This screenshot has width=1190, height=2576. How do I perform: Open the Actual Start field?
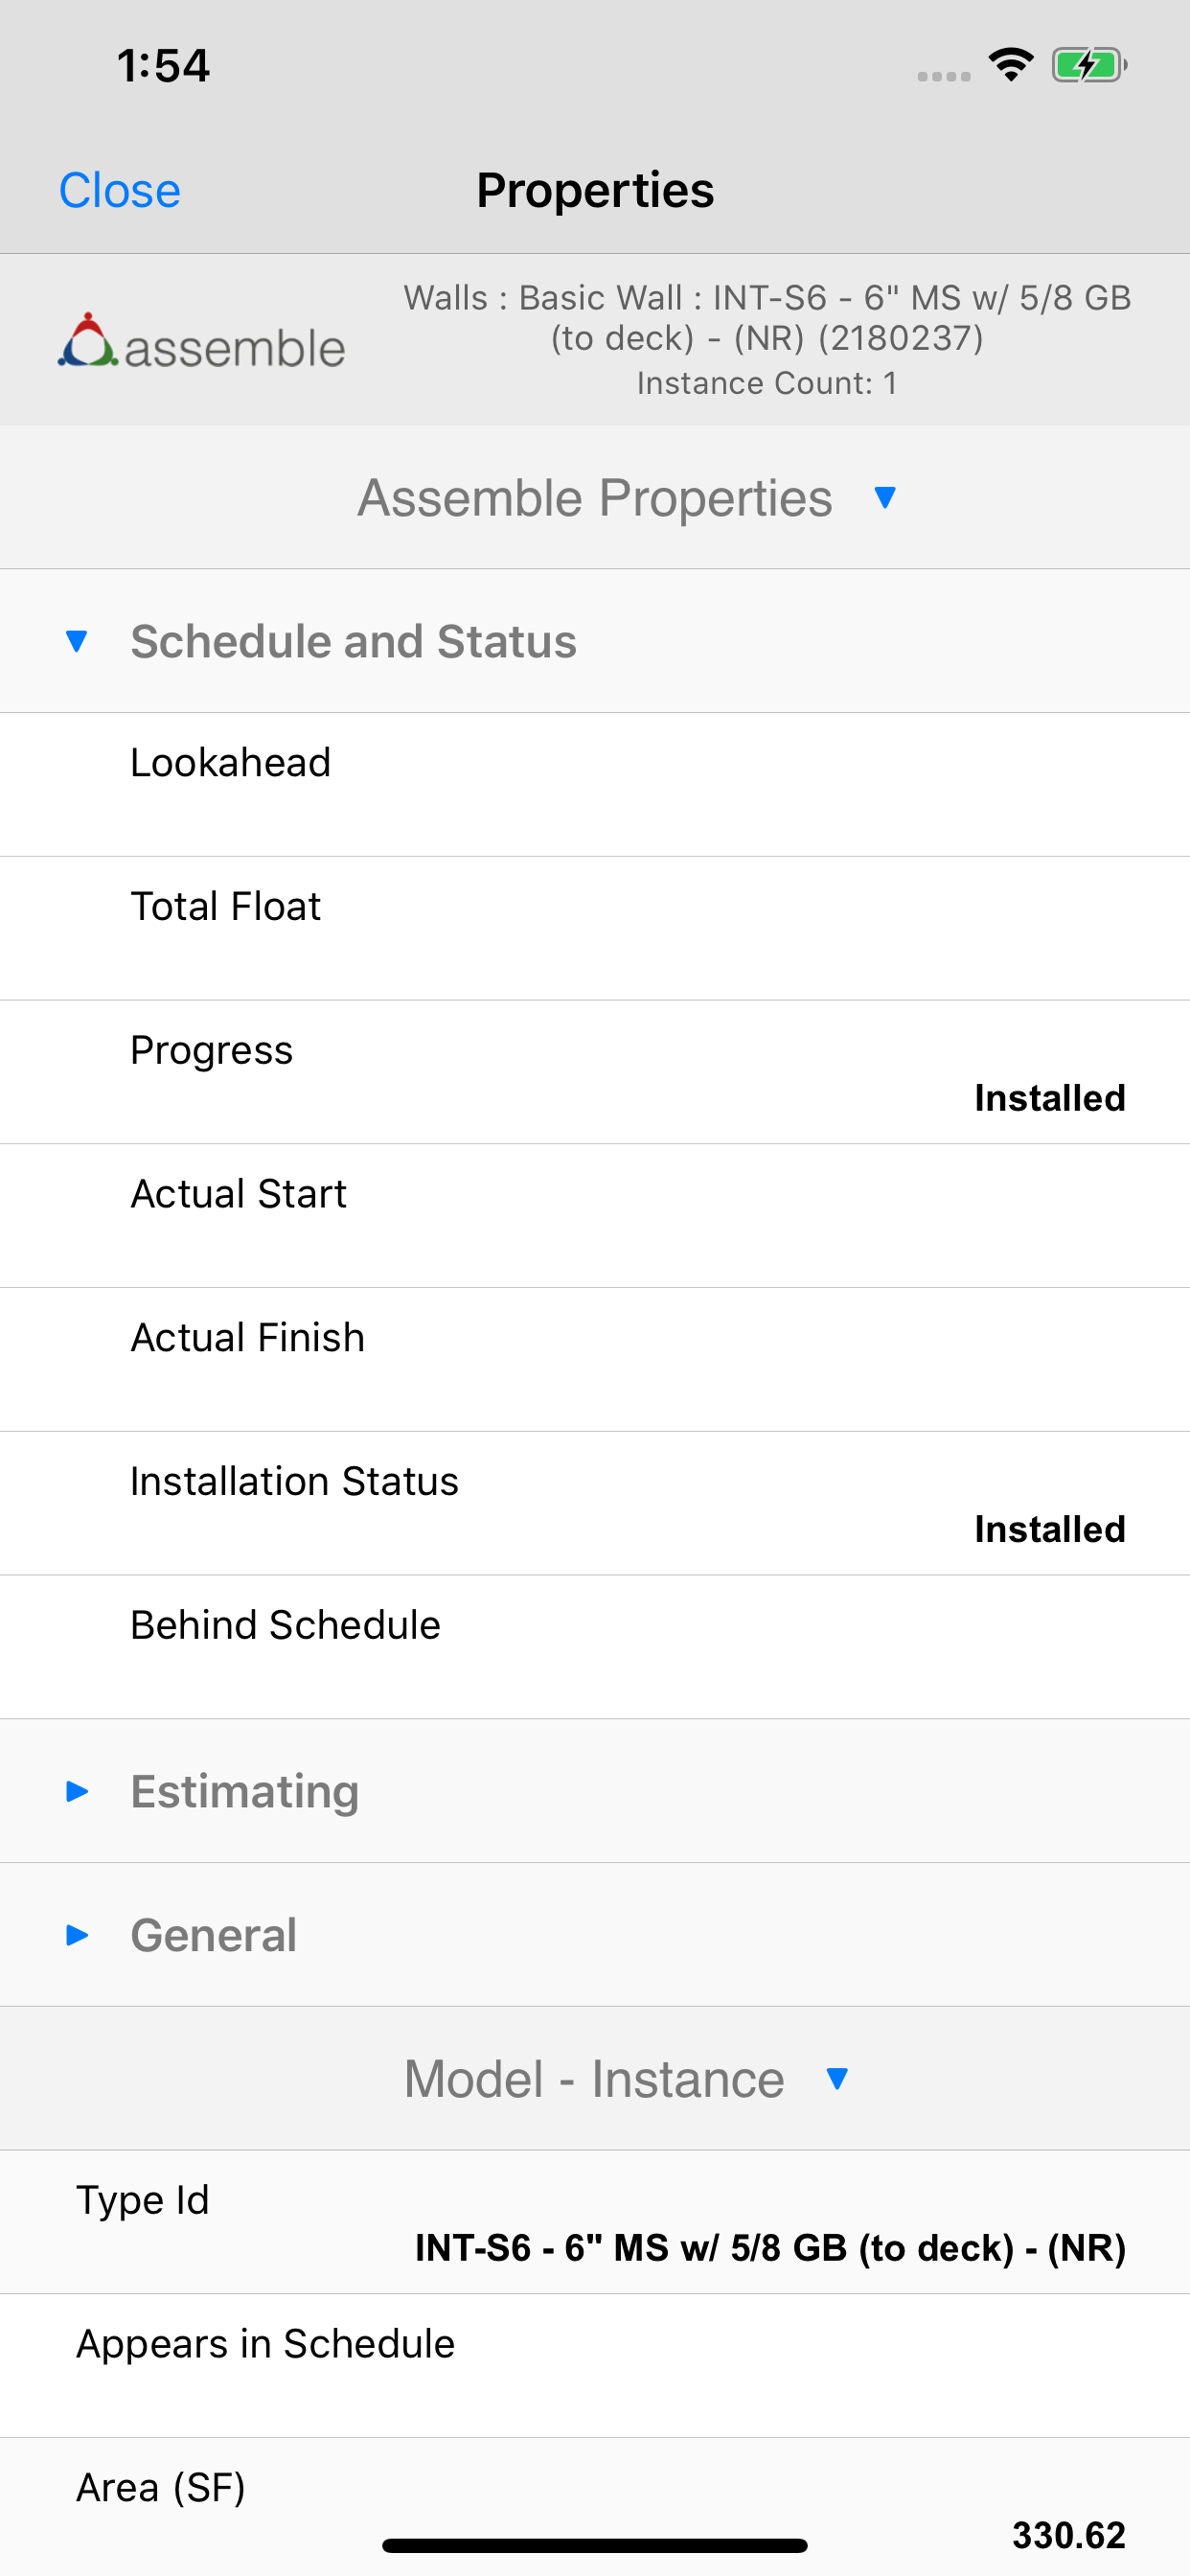(x=595, y=1215)
